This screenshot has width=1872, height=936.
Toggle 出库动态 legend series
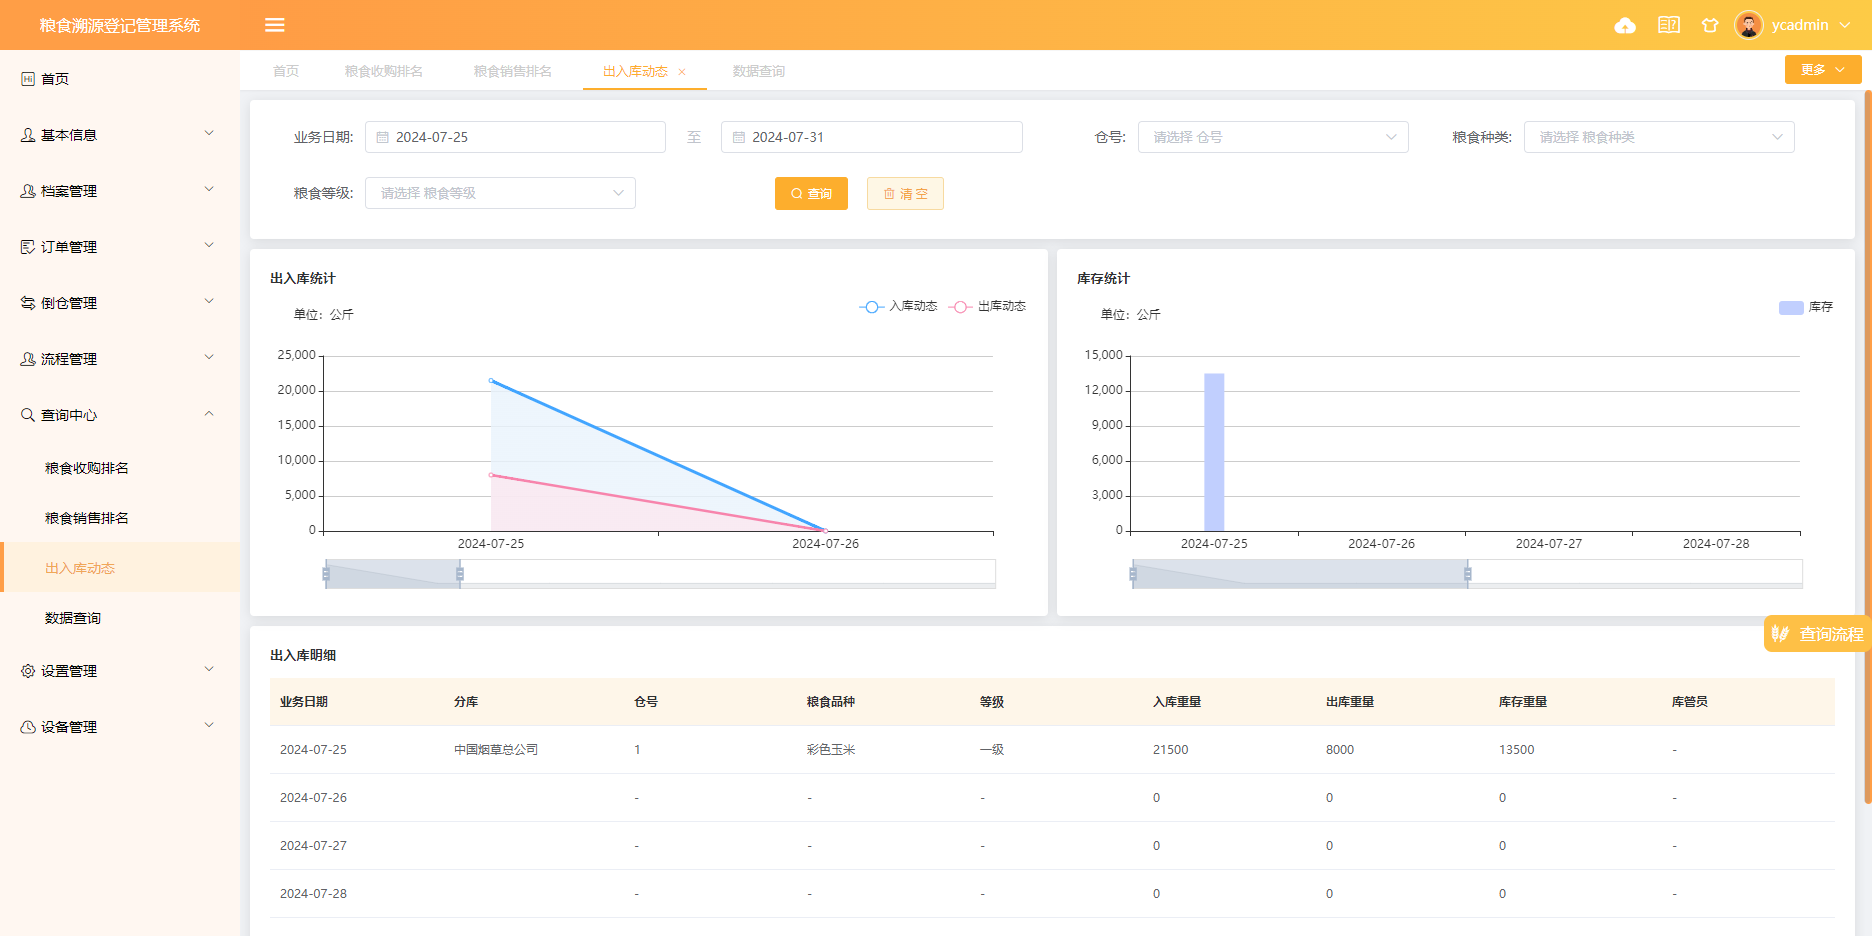[988, 307]
